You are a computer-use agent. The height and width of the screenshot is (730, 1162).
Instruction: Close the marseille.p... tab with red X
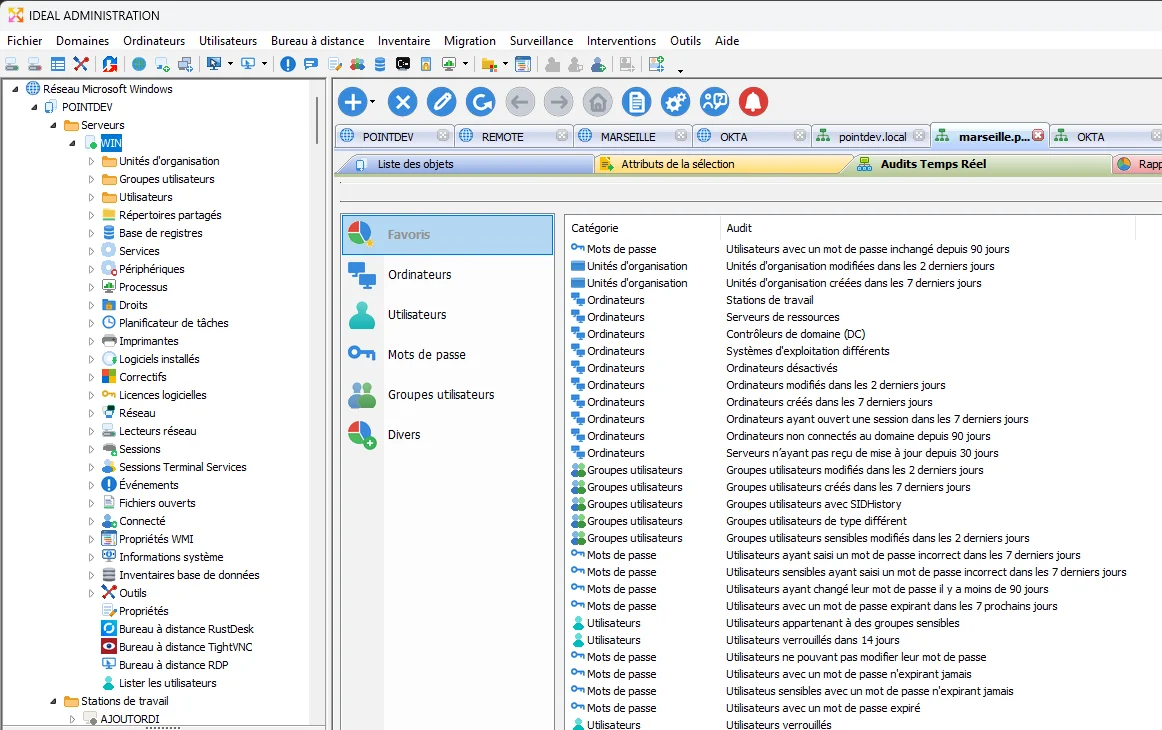pyautogui.click(x=1038, y=136)
